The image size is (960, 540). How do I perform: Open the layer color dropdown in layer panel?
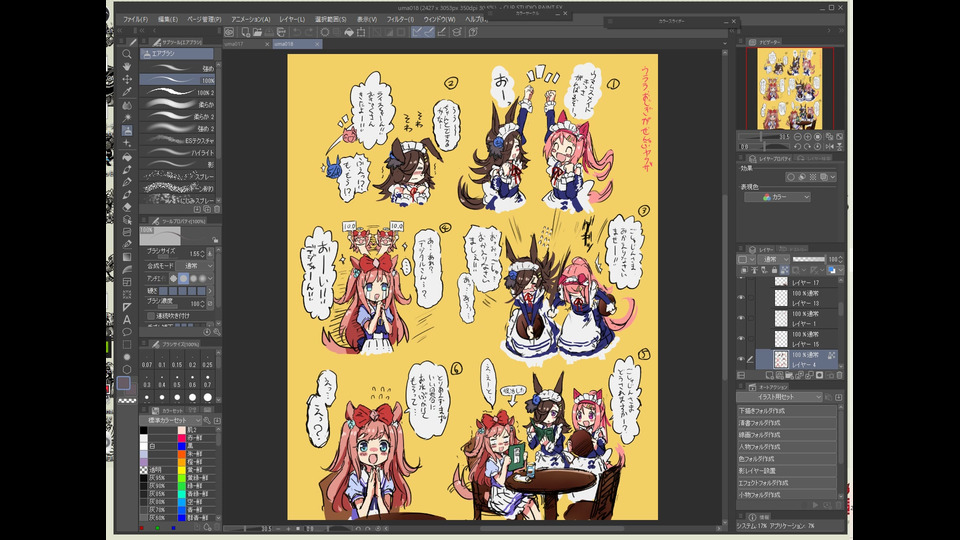pyautogui.click(x=834, y=270)
